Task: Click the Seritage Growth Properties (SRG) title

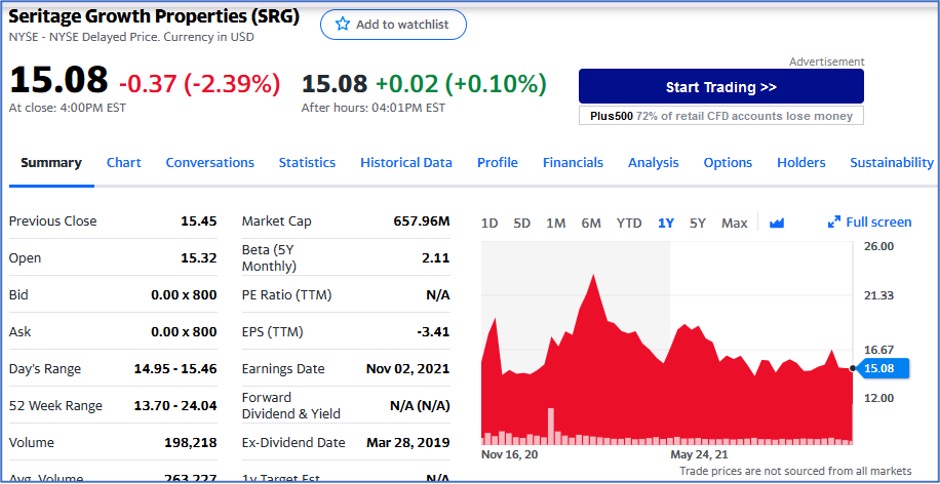Action: click(153, 16)
